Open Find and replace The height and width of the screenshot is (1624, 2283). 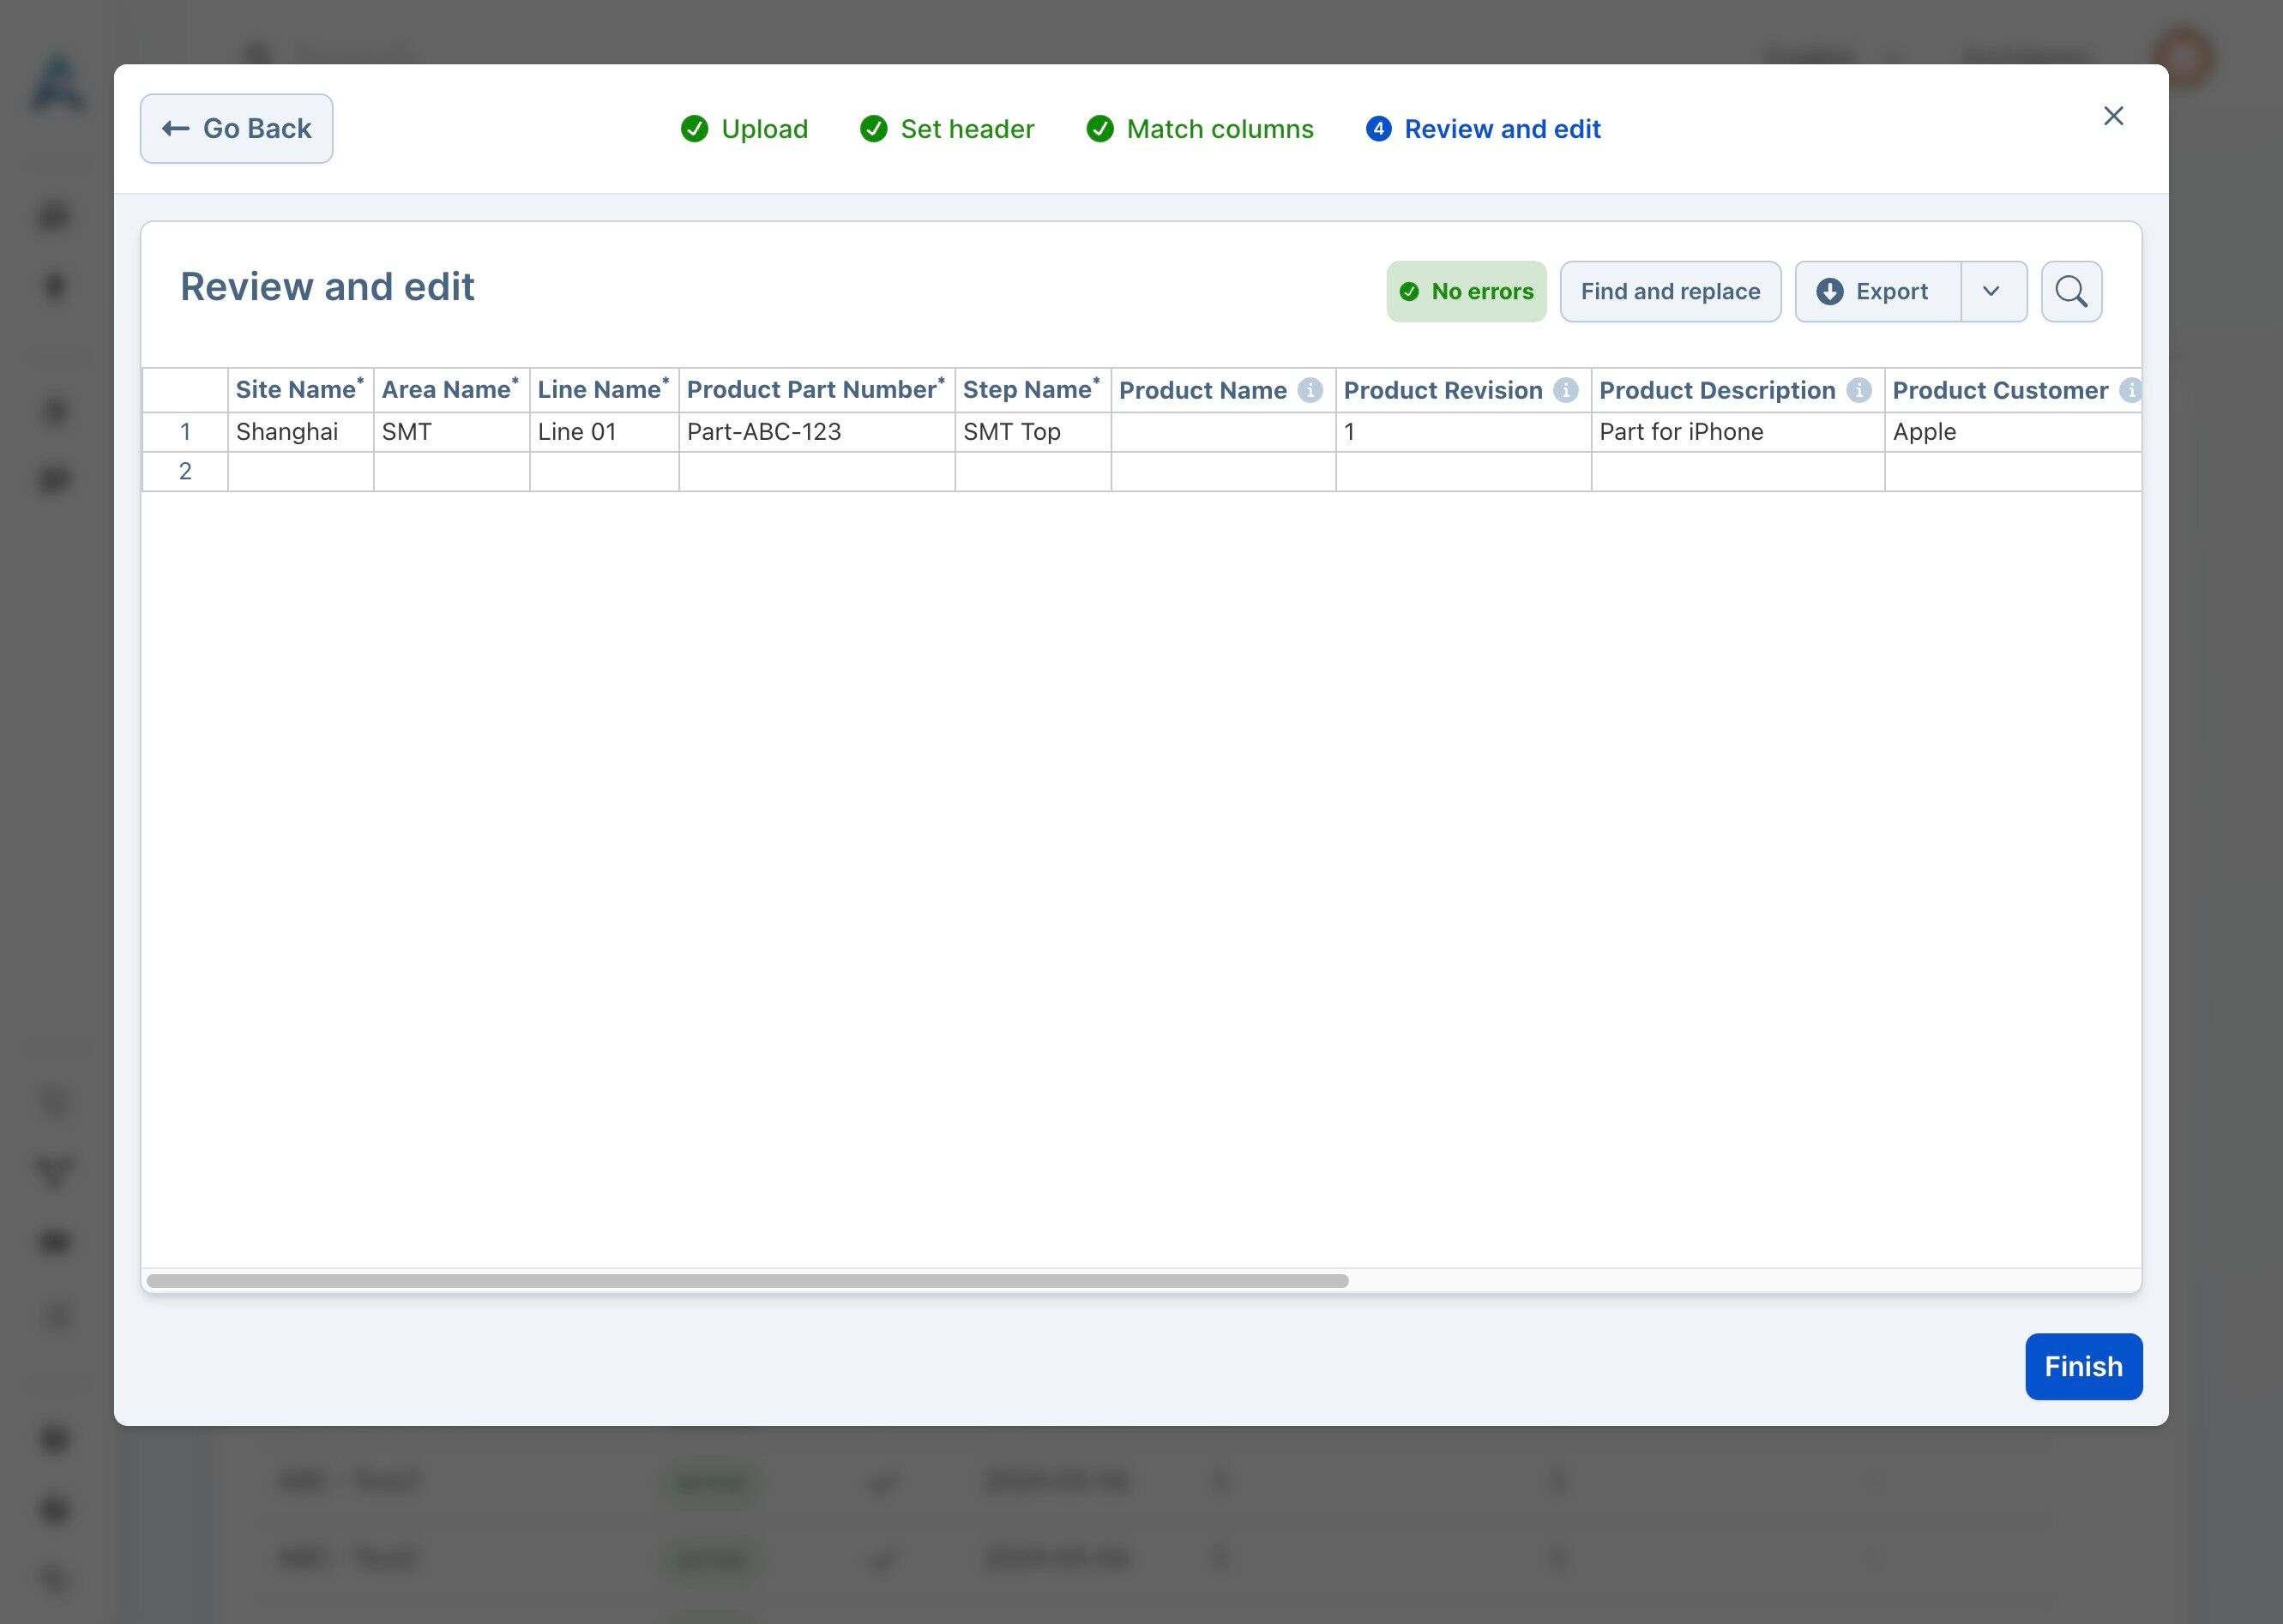[1670, 292]
